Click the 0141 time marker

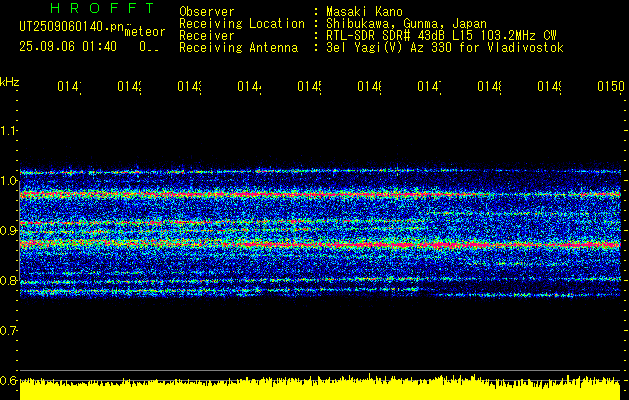click(69, 86)
